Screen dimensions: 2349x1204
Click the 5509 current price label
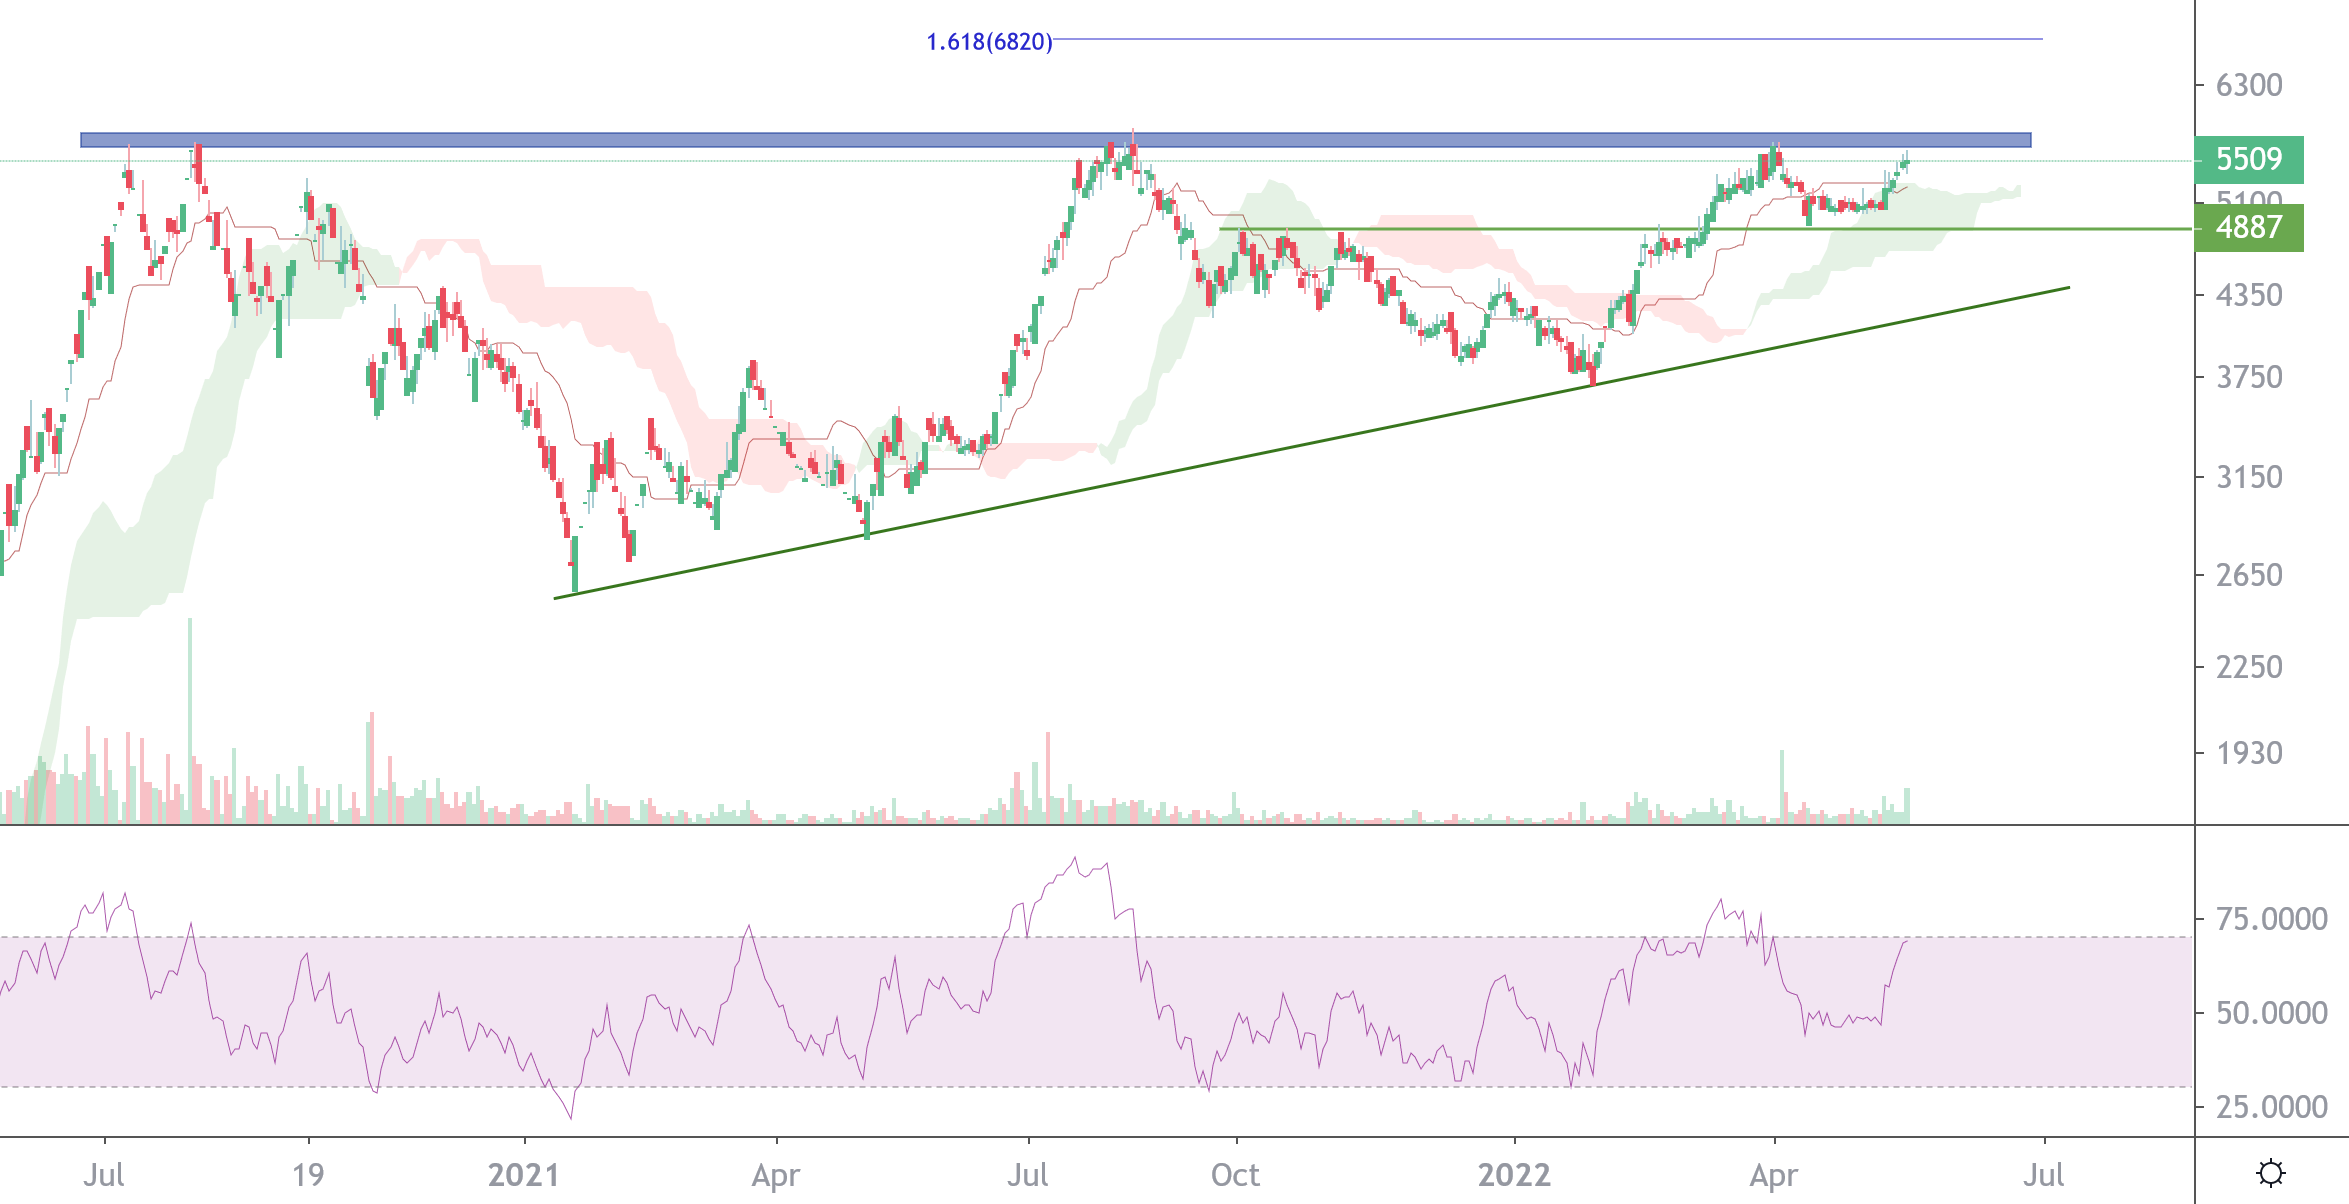(2248, 160)
